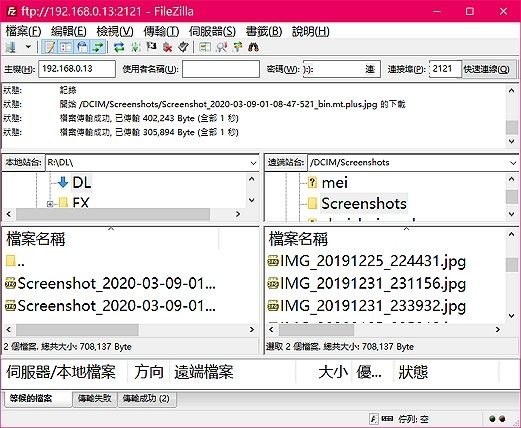Open remote site path dropdown /DCIM/Screenshots
This screenshot has width=521, height=428.
[x=513, y=163]
